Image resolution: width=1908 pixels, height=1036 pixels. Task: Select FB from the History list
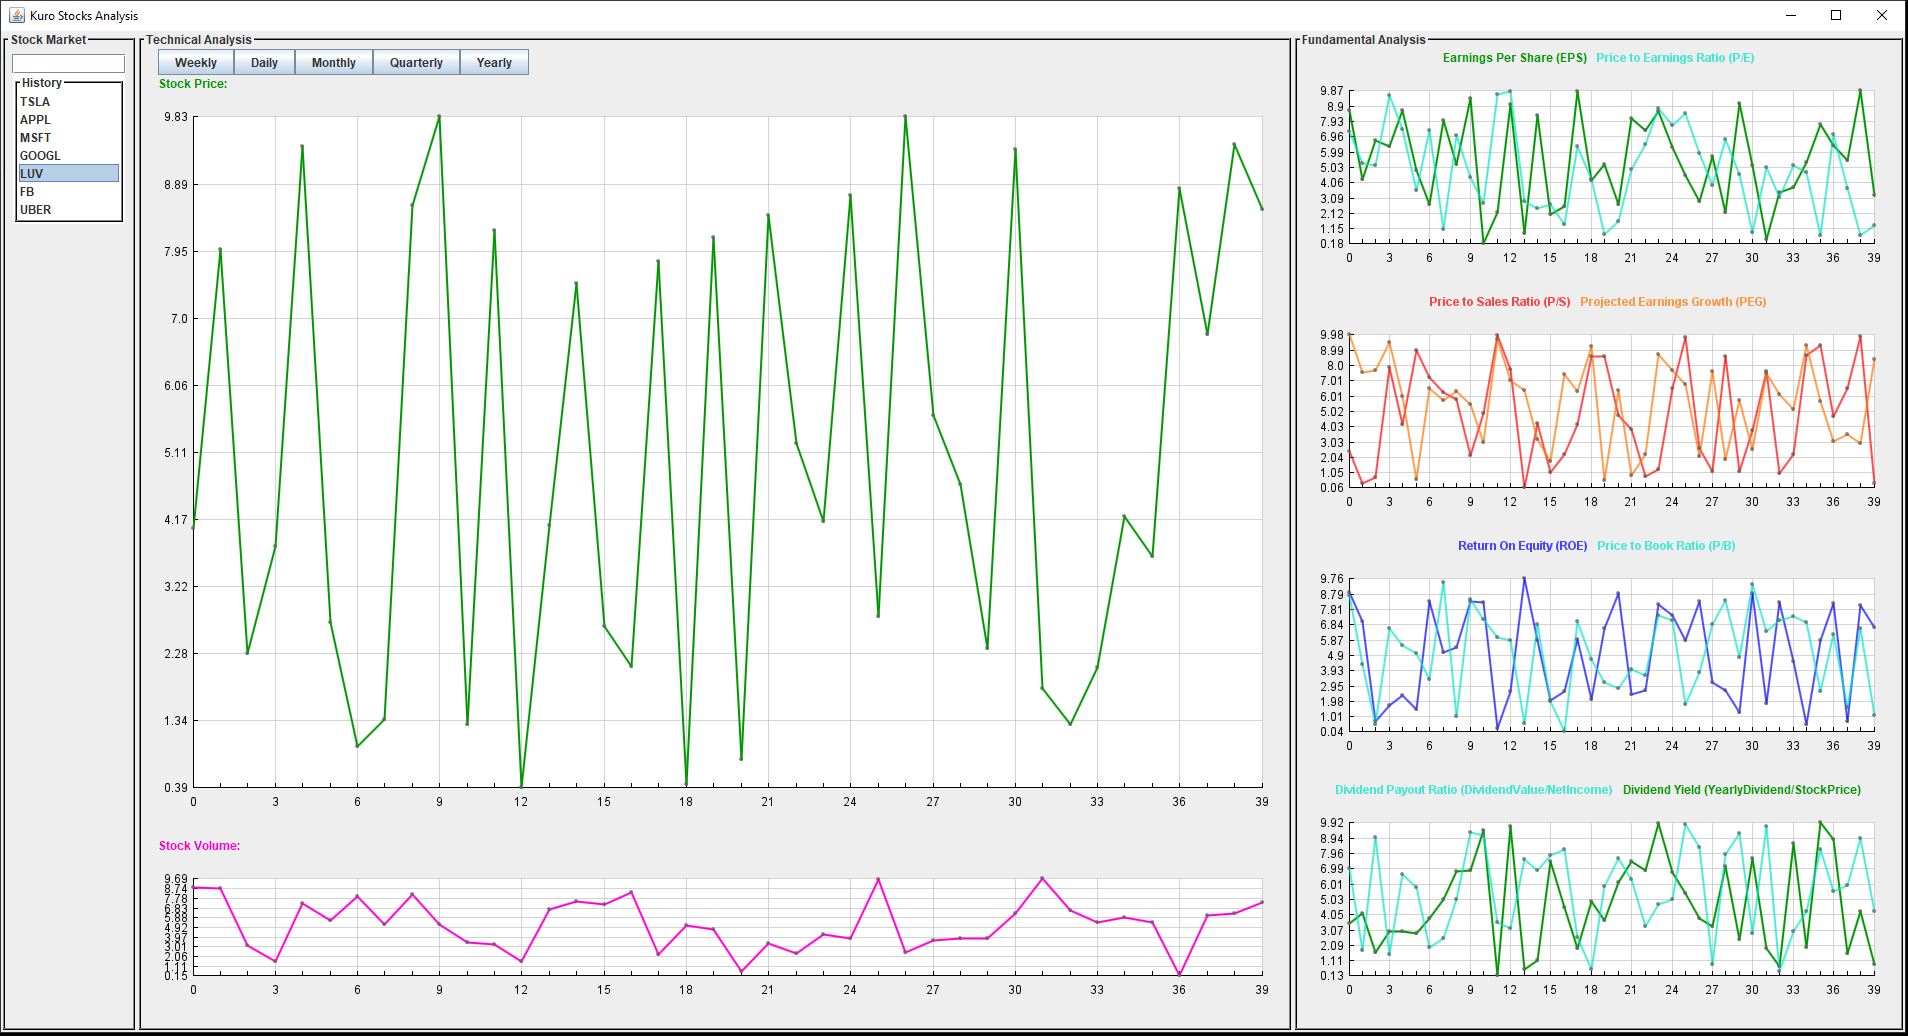coord(30,190)
